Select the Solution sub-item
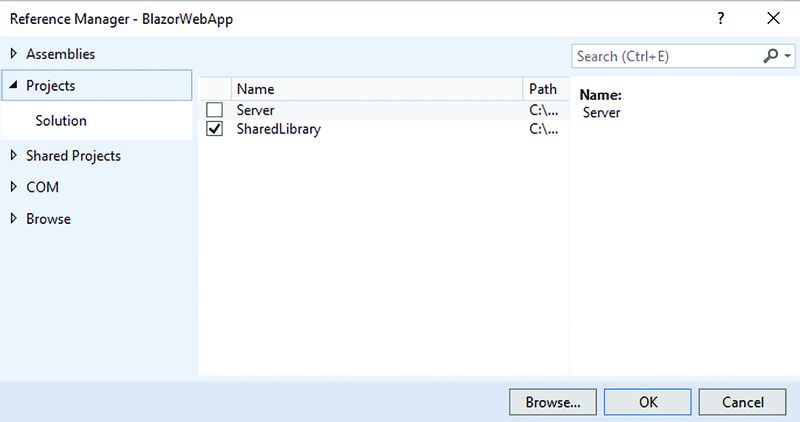This screenshot has height=422, width=800. click(61, 121)
